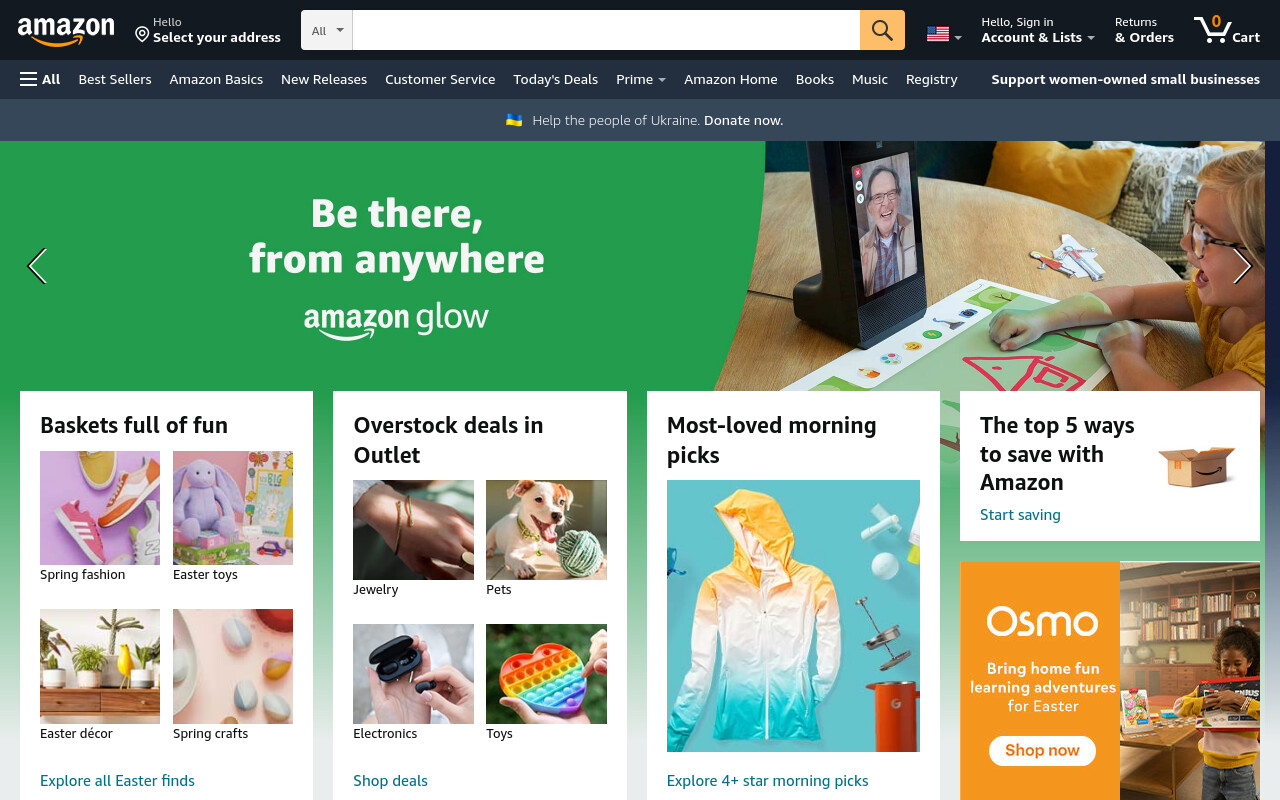
Task: Follow the Donate now link
Action: coord(743,120)
